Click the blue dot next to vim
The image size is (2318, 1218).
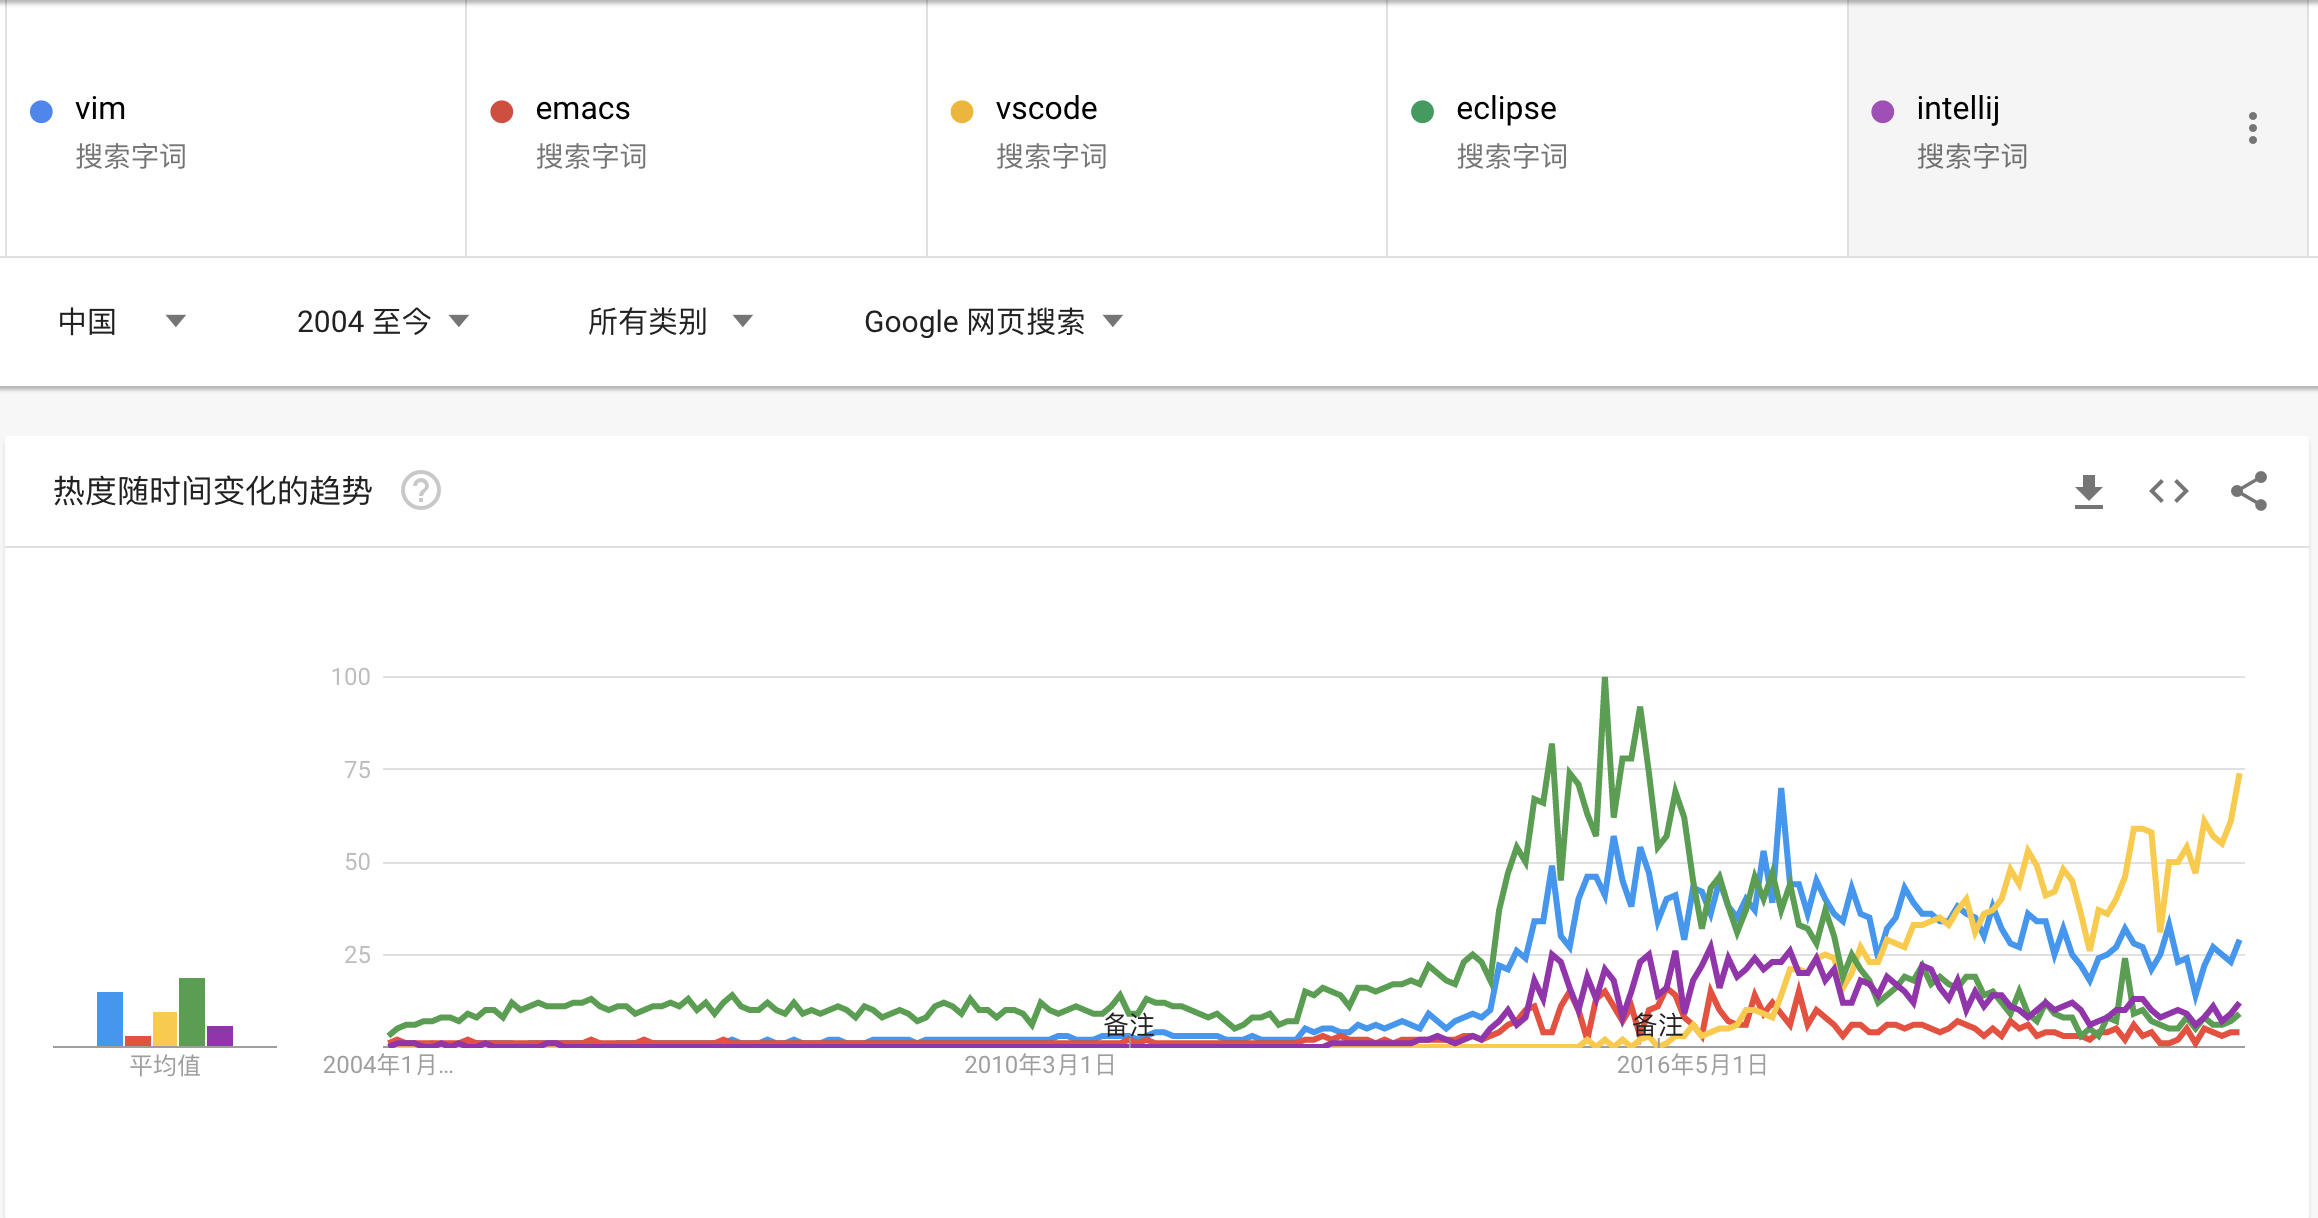tap(41, 111)
